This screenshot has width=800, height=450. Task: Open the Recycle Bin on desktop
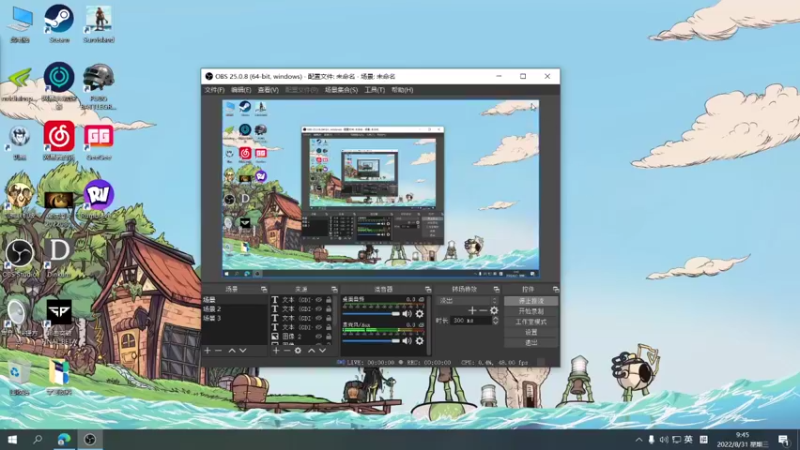(x=19, y=377)
